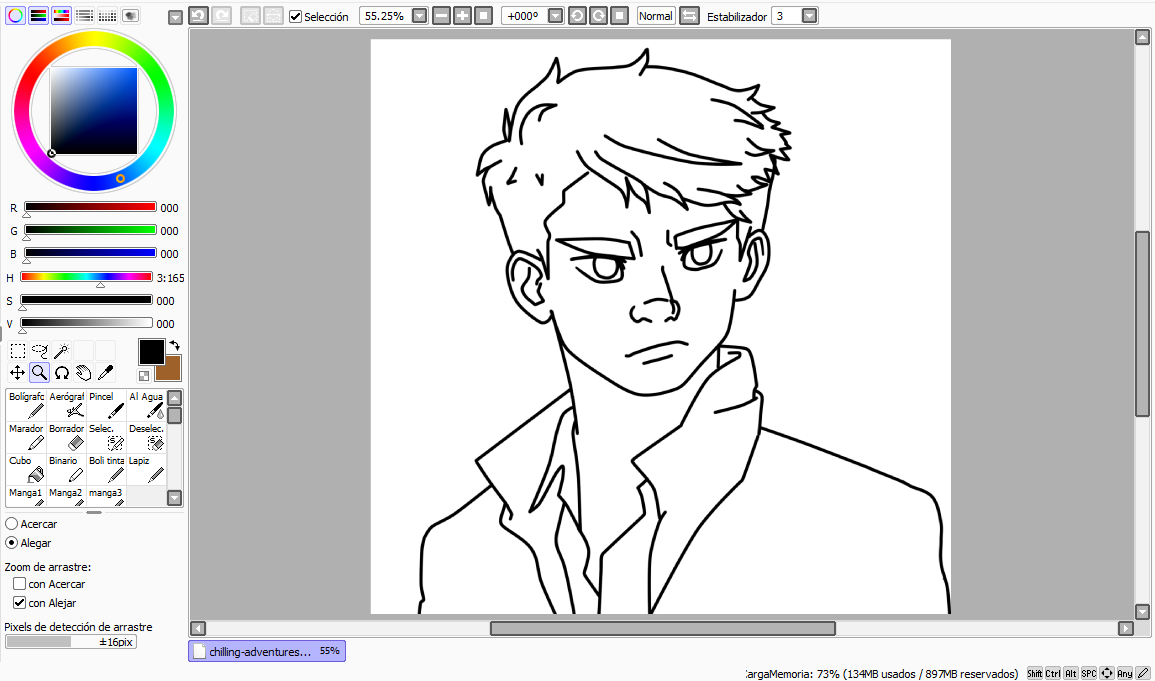Toggle the color wheel panel
This screenshot has width=1155, height=681.
[15, 15]
